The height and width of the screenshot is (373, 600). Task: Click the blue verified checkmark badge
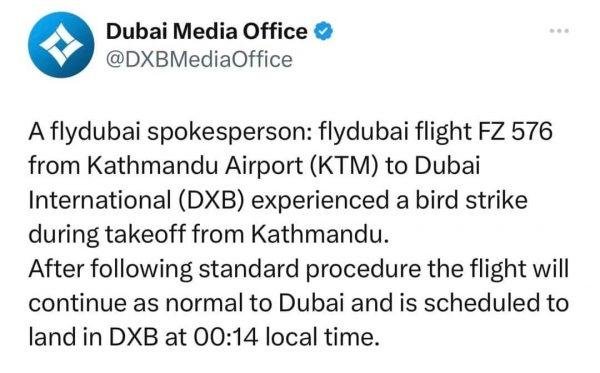click(x=323, y=31)
